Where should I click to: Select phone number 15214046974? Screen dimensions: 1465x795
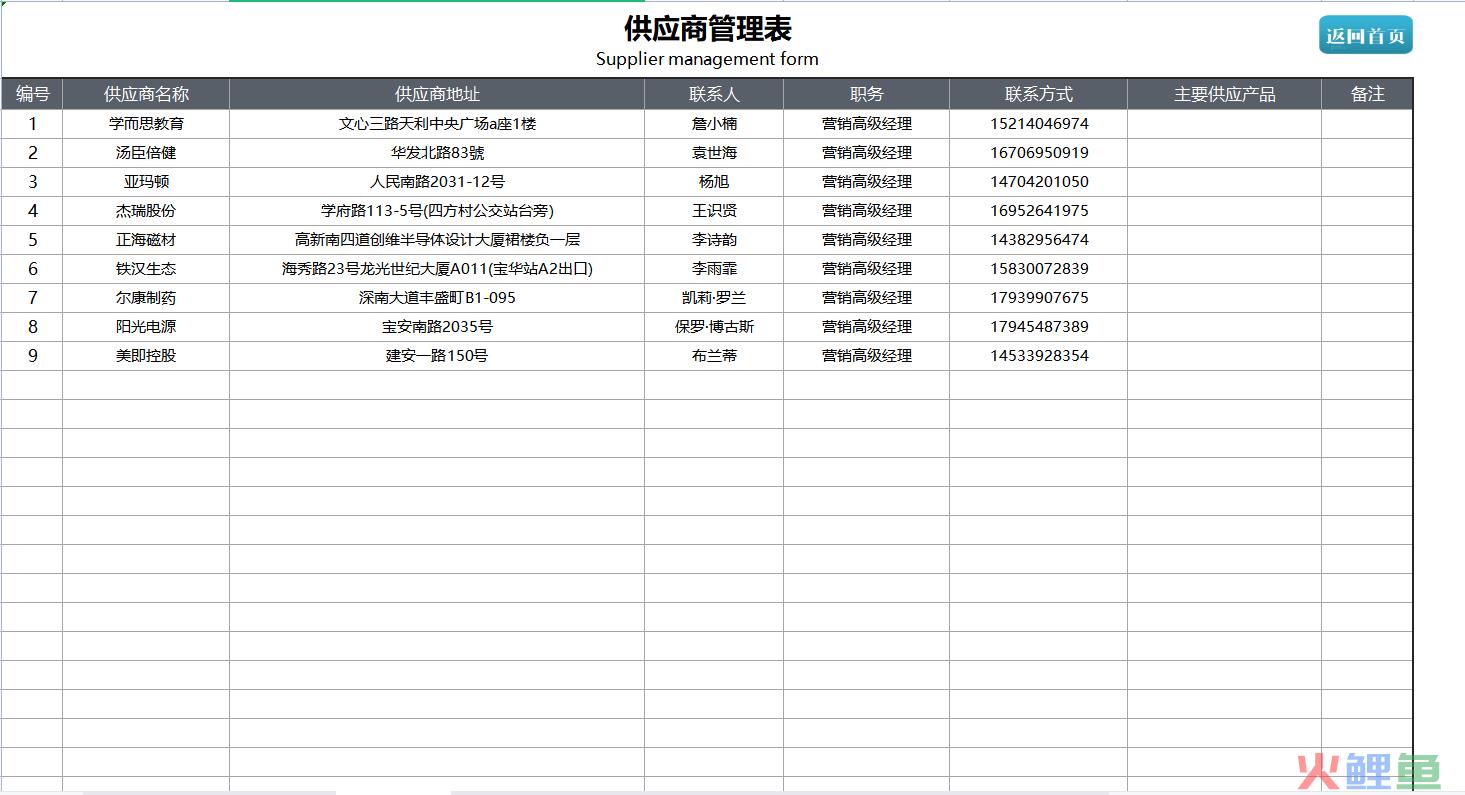1039,124
